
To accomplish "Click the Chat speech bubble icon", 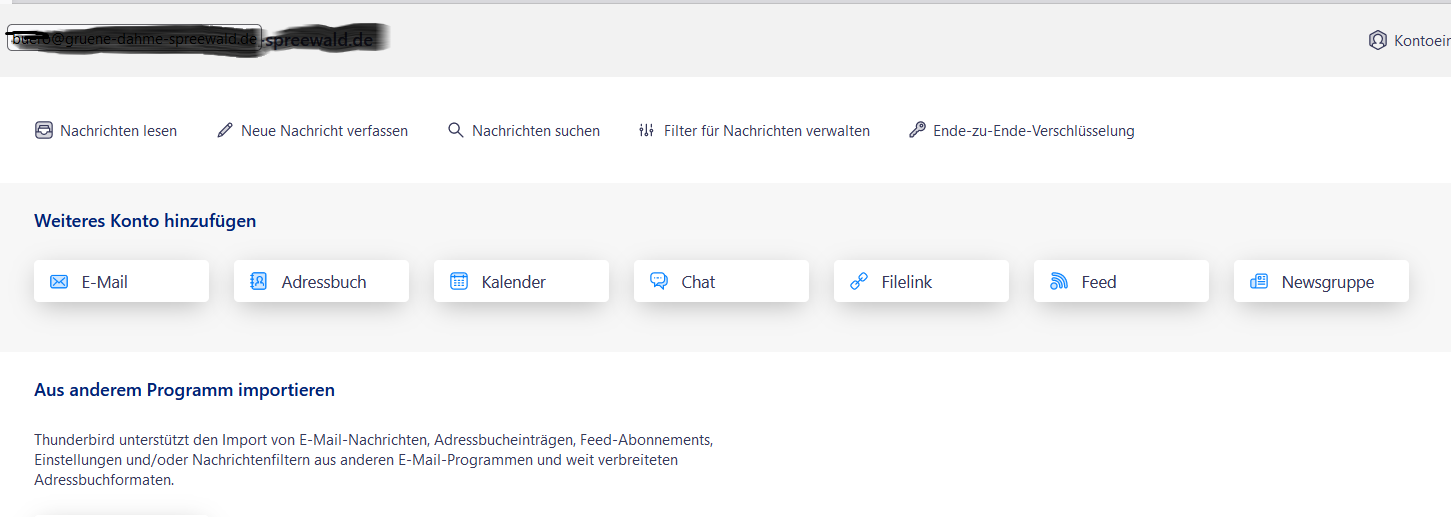I will tap(659, 281).
